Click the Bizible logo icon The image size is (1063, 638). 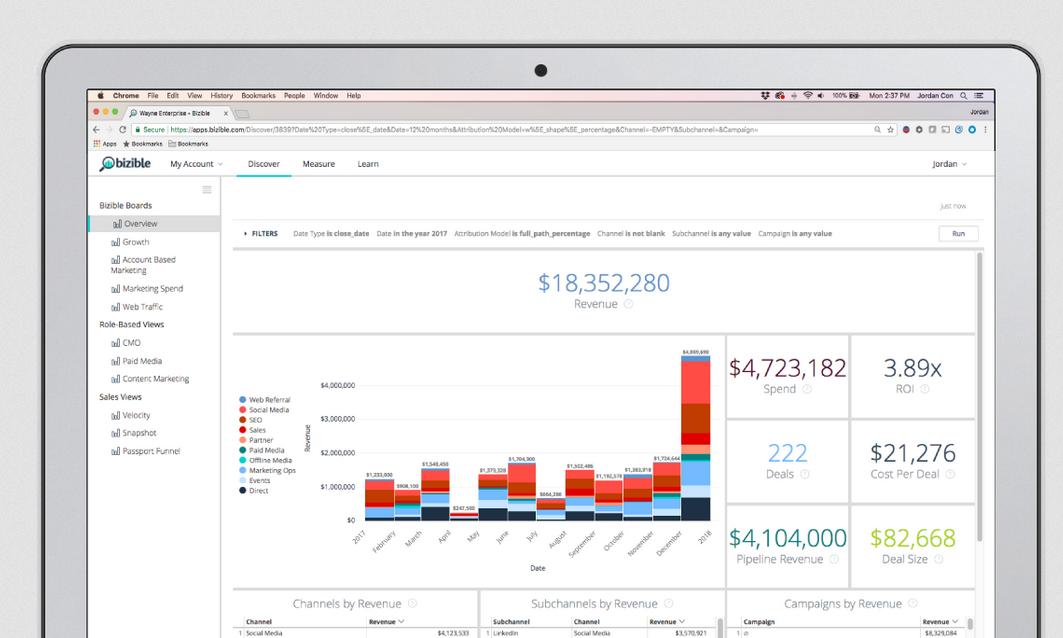[108, 164]
